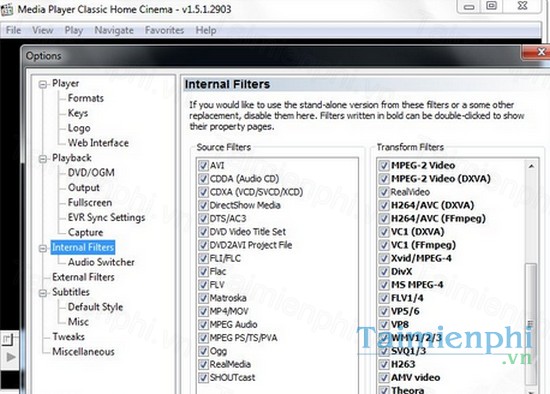
Task: Disable the Flac source filter
Action: [203, 272]
